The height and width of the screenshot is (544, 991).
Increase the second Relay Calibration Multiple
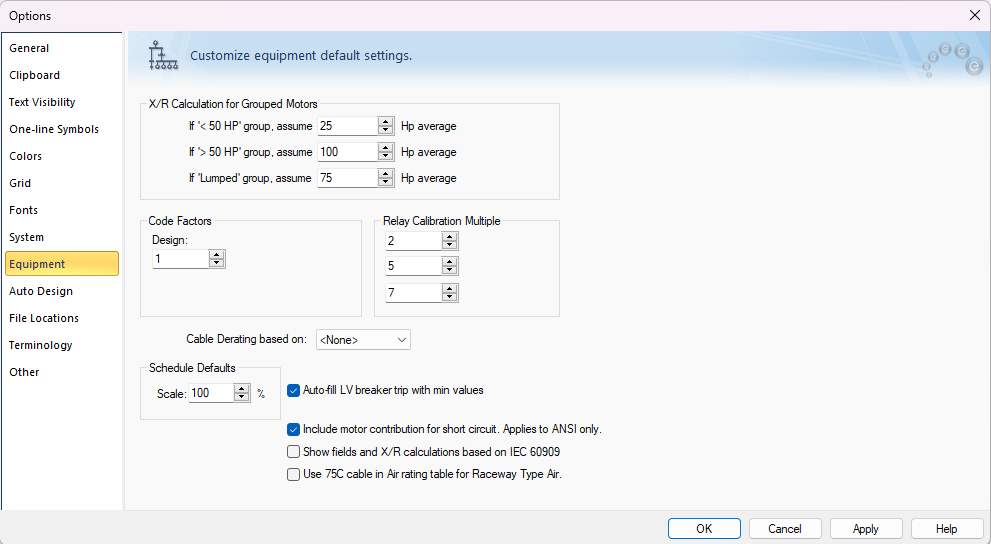(450, 262)
